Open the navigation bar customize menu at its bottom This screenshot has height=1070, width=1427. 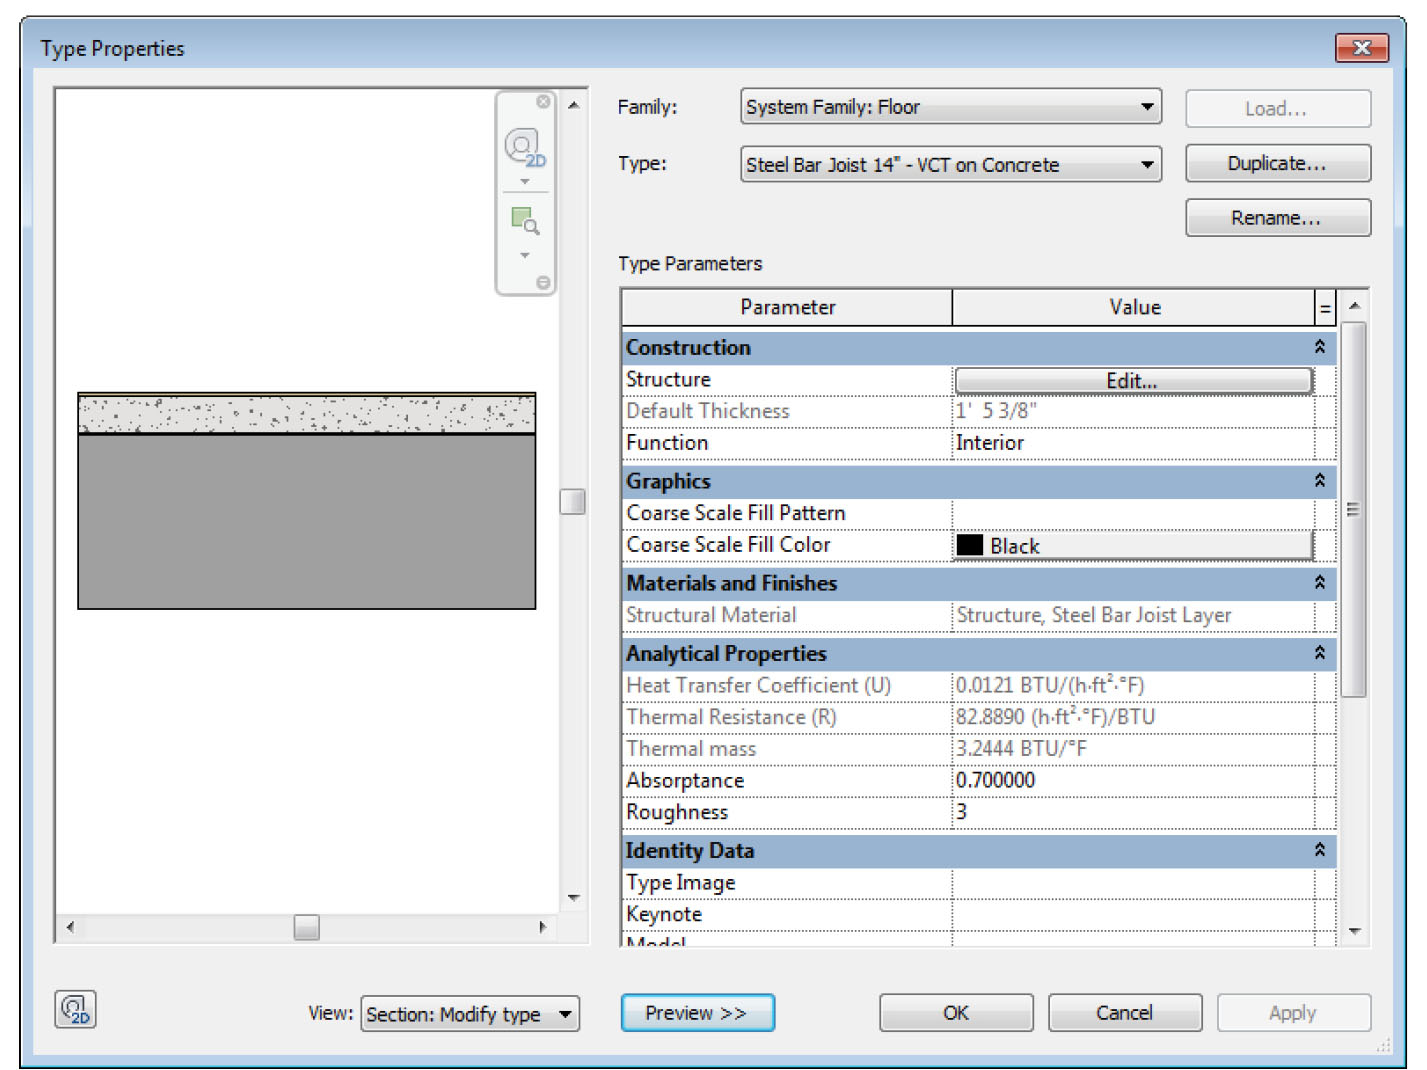pyautogui.click(x=543, y=283)
